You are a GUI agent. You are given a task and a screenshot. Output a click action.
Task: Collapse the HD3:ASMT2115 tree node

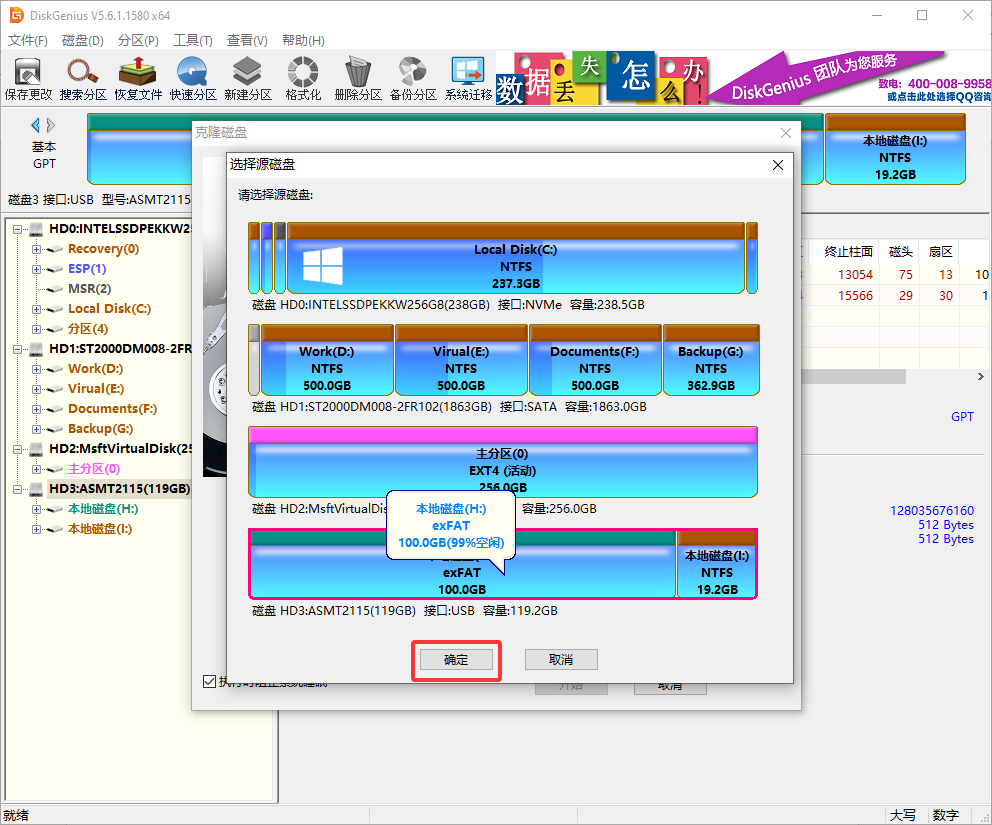click(x=18, y=489)
